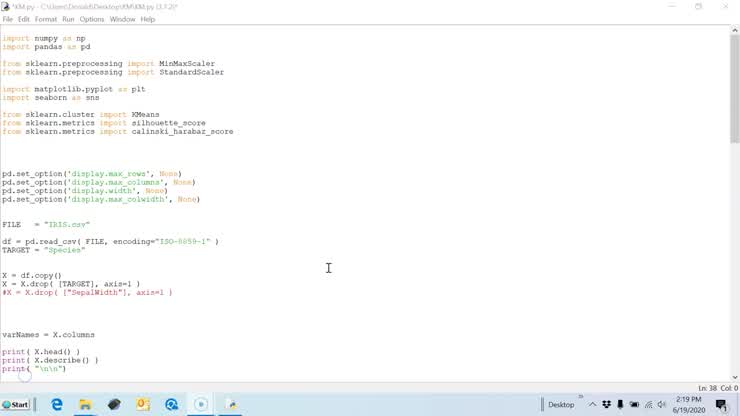The width and height of the screenshot is (740, 416).
Task: Click the Desktop toolbar label
Action: tap(561, 405)
